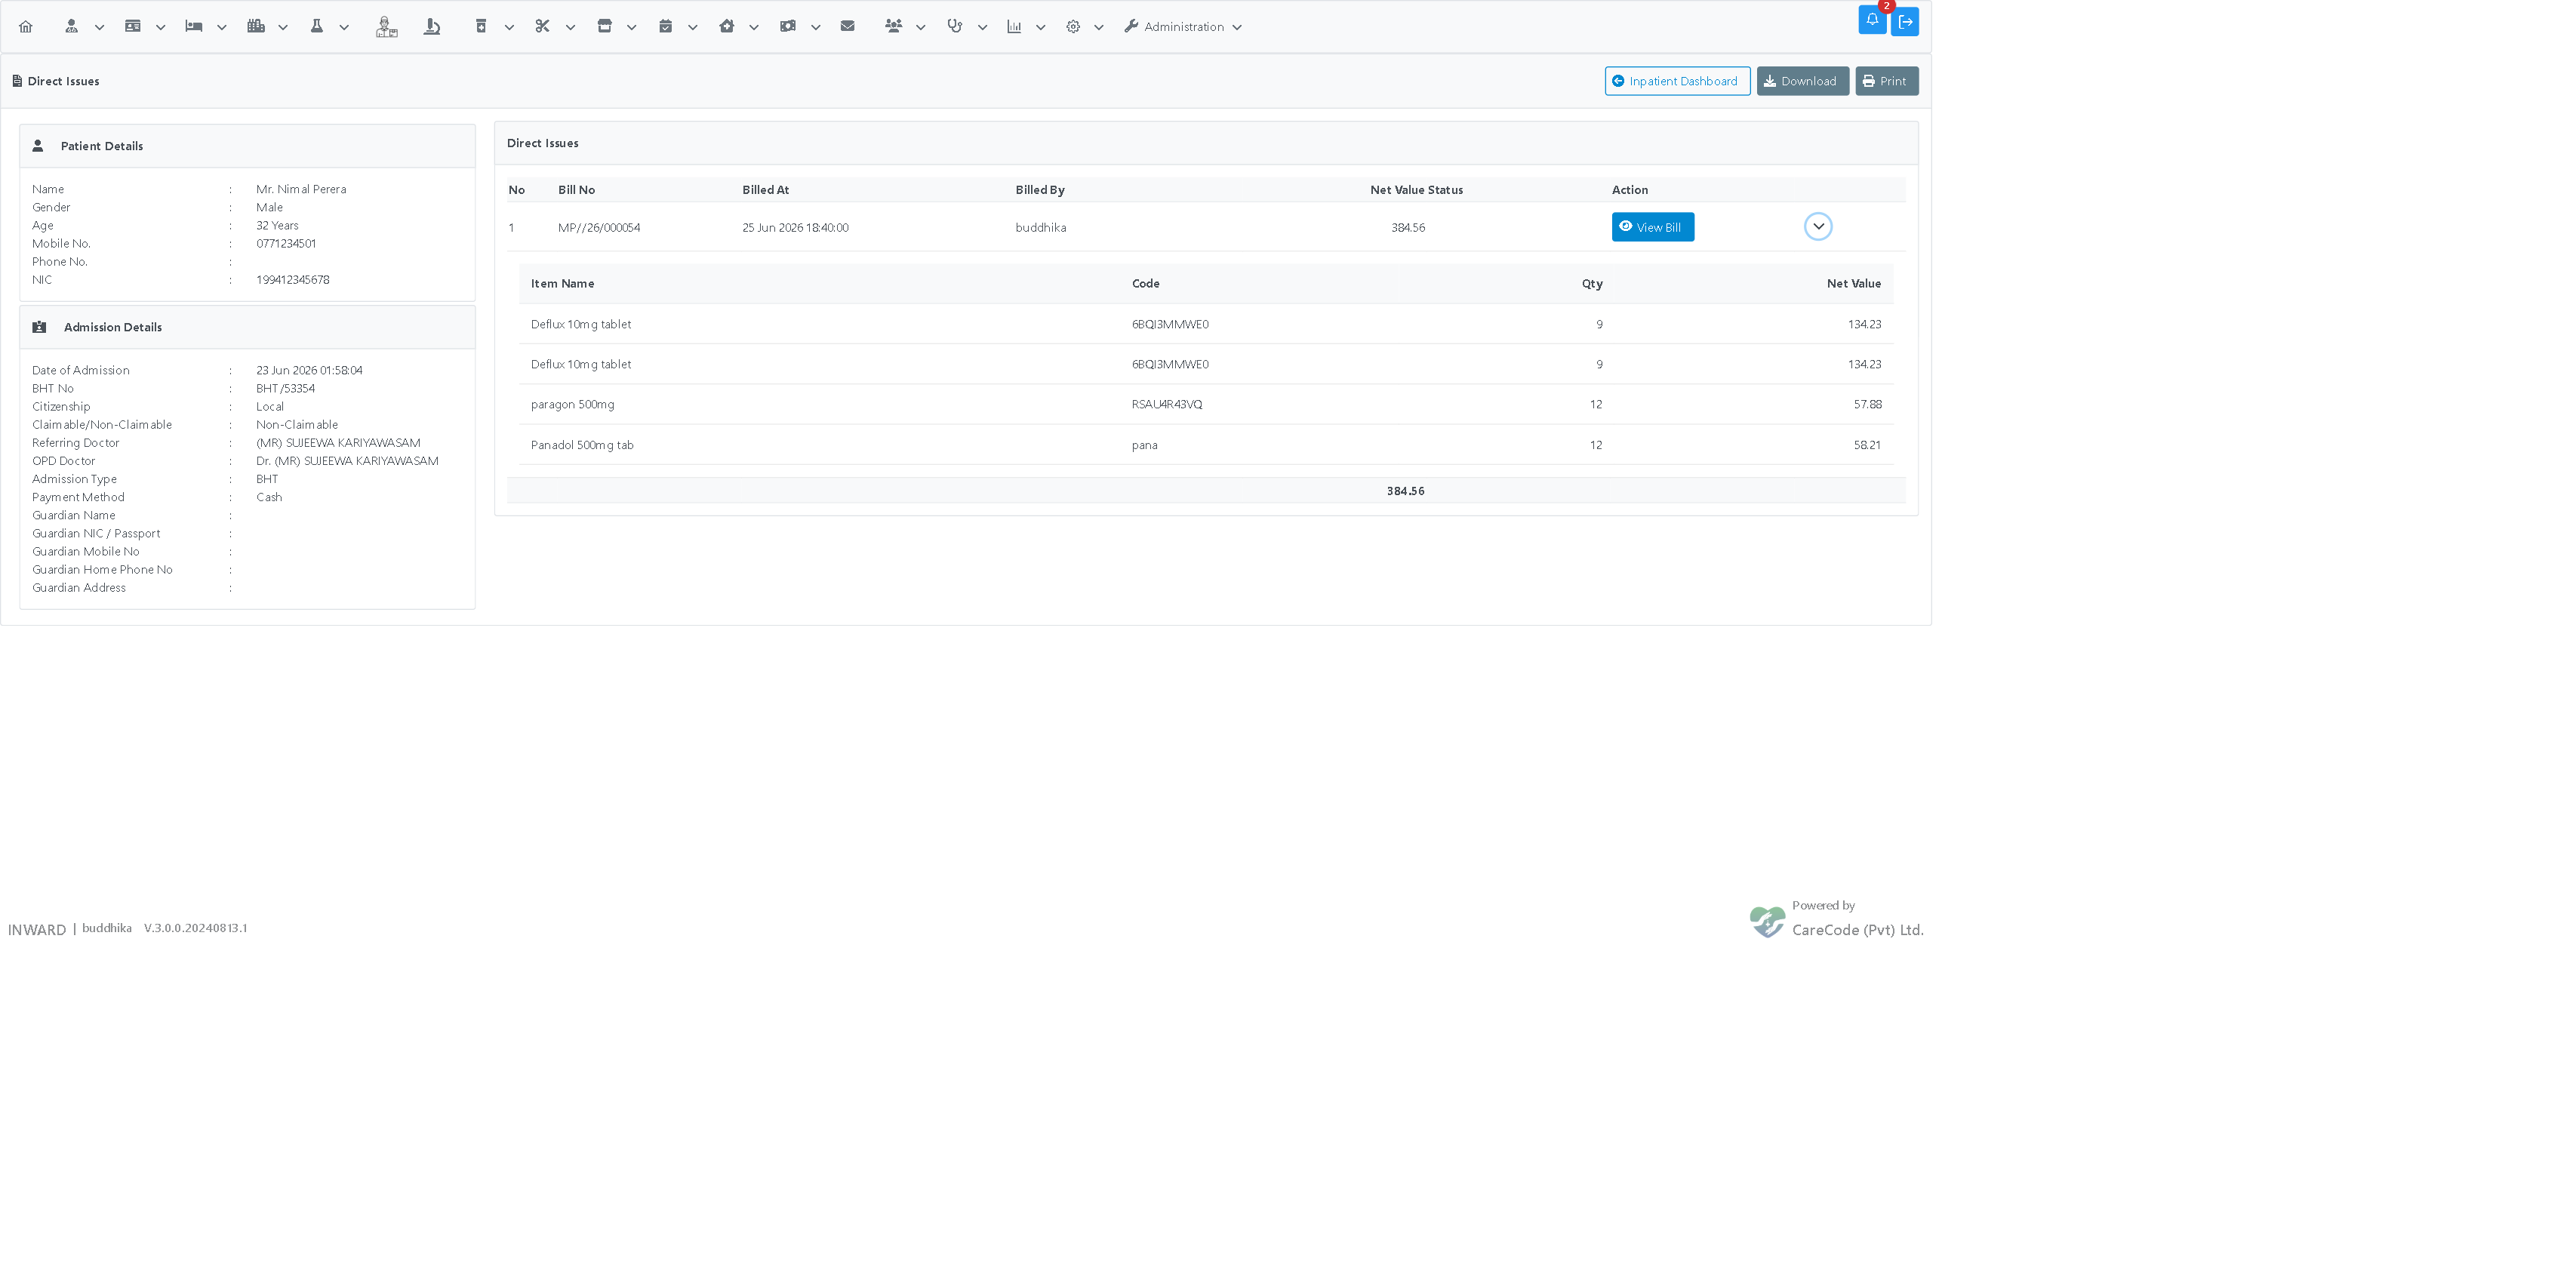
Task: Click the microscope icon
Action: (432, 27)
